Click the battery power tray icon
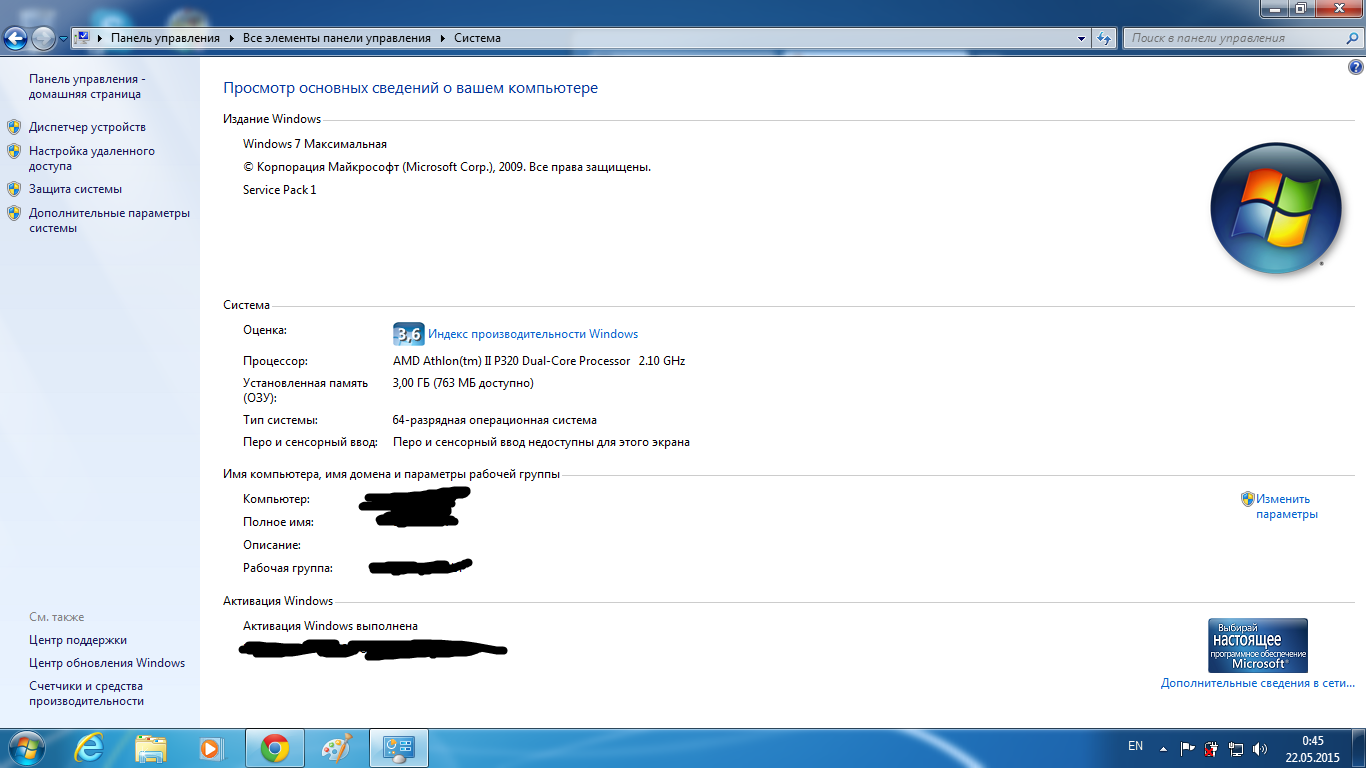The image size is (1366, 768). (1212, 748)
